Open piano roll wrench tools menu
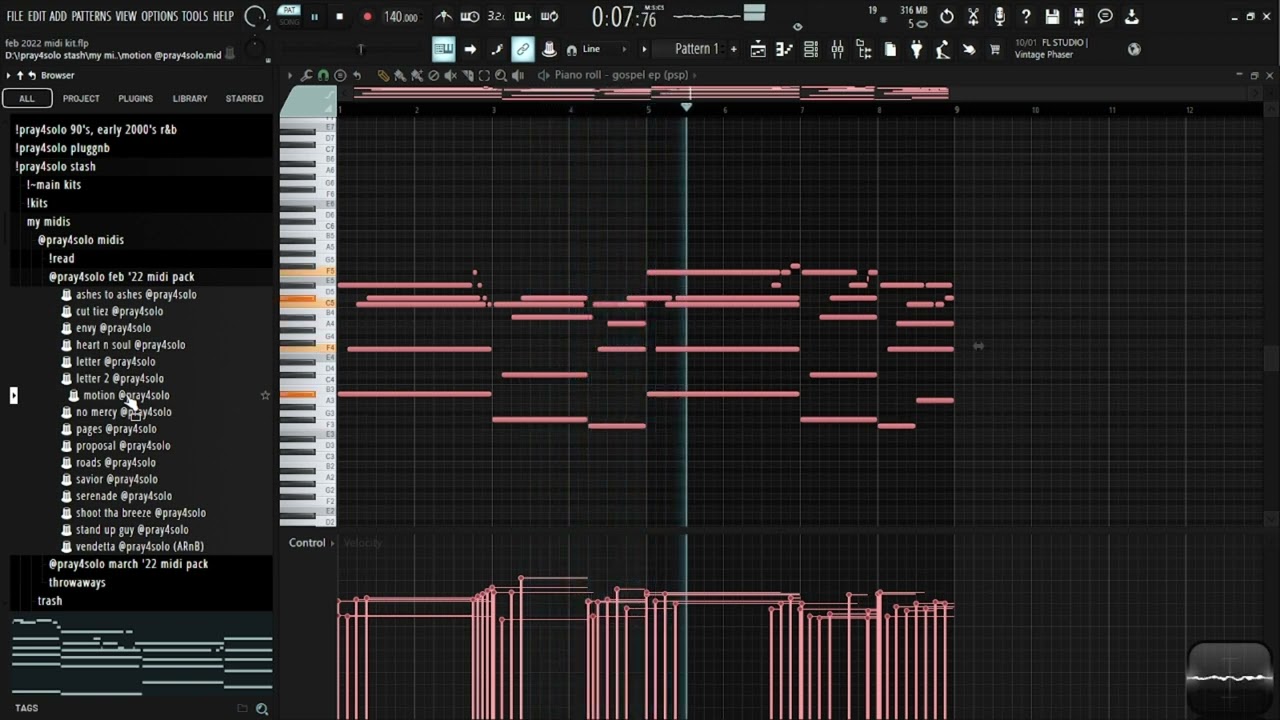This screenshot has height=720, width=1280. (x=307, y=75)
